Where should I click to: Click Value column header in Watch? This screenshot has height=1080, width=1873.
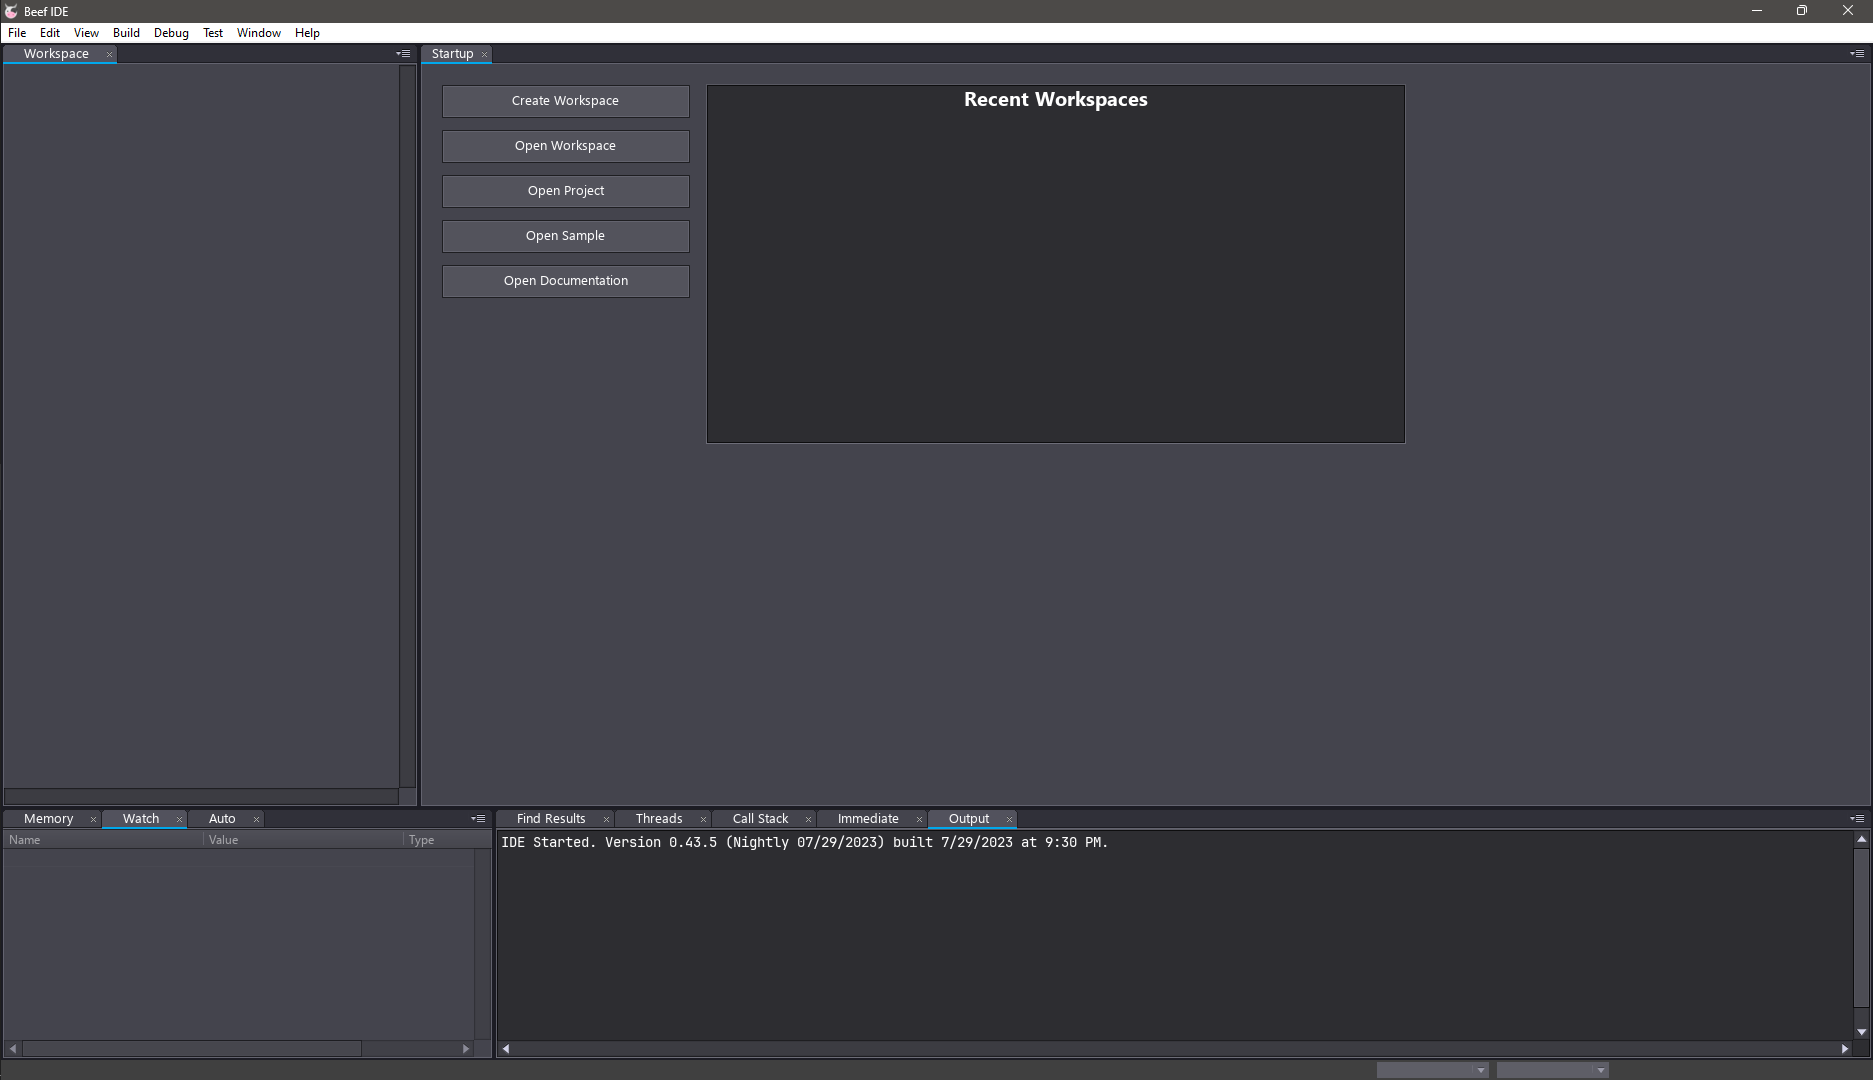pyautogui.click(x=304, y=840)
